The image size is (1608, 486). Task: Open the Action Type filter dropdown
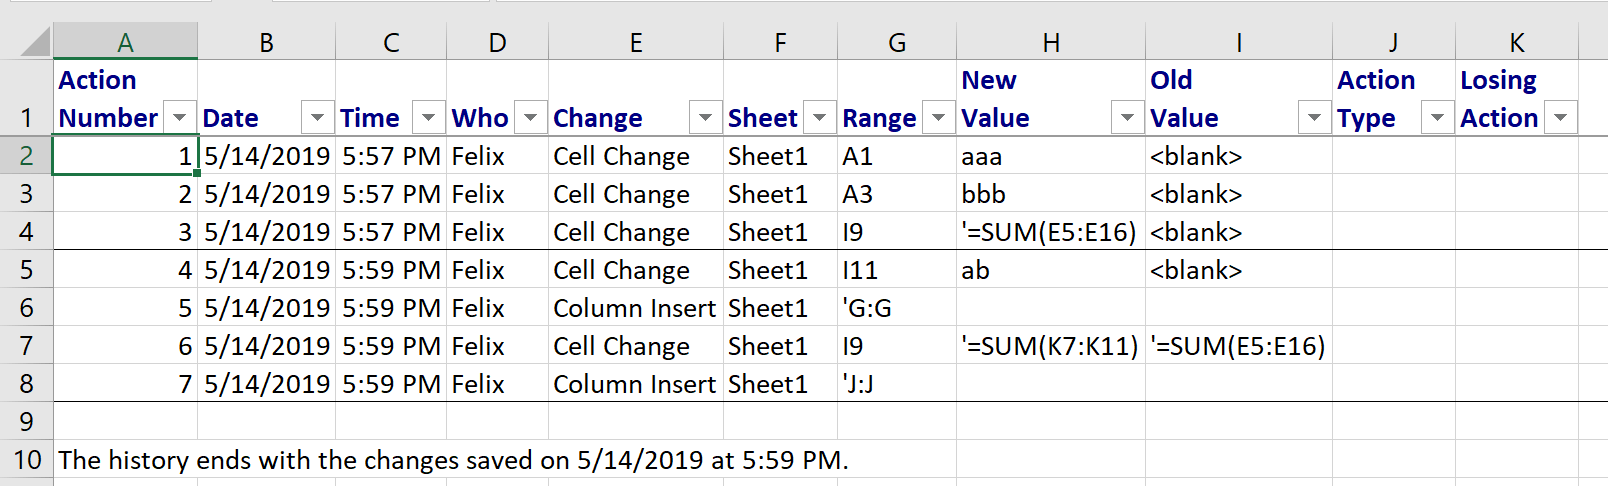click(x=1437, y=118)
